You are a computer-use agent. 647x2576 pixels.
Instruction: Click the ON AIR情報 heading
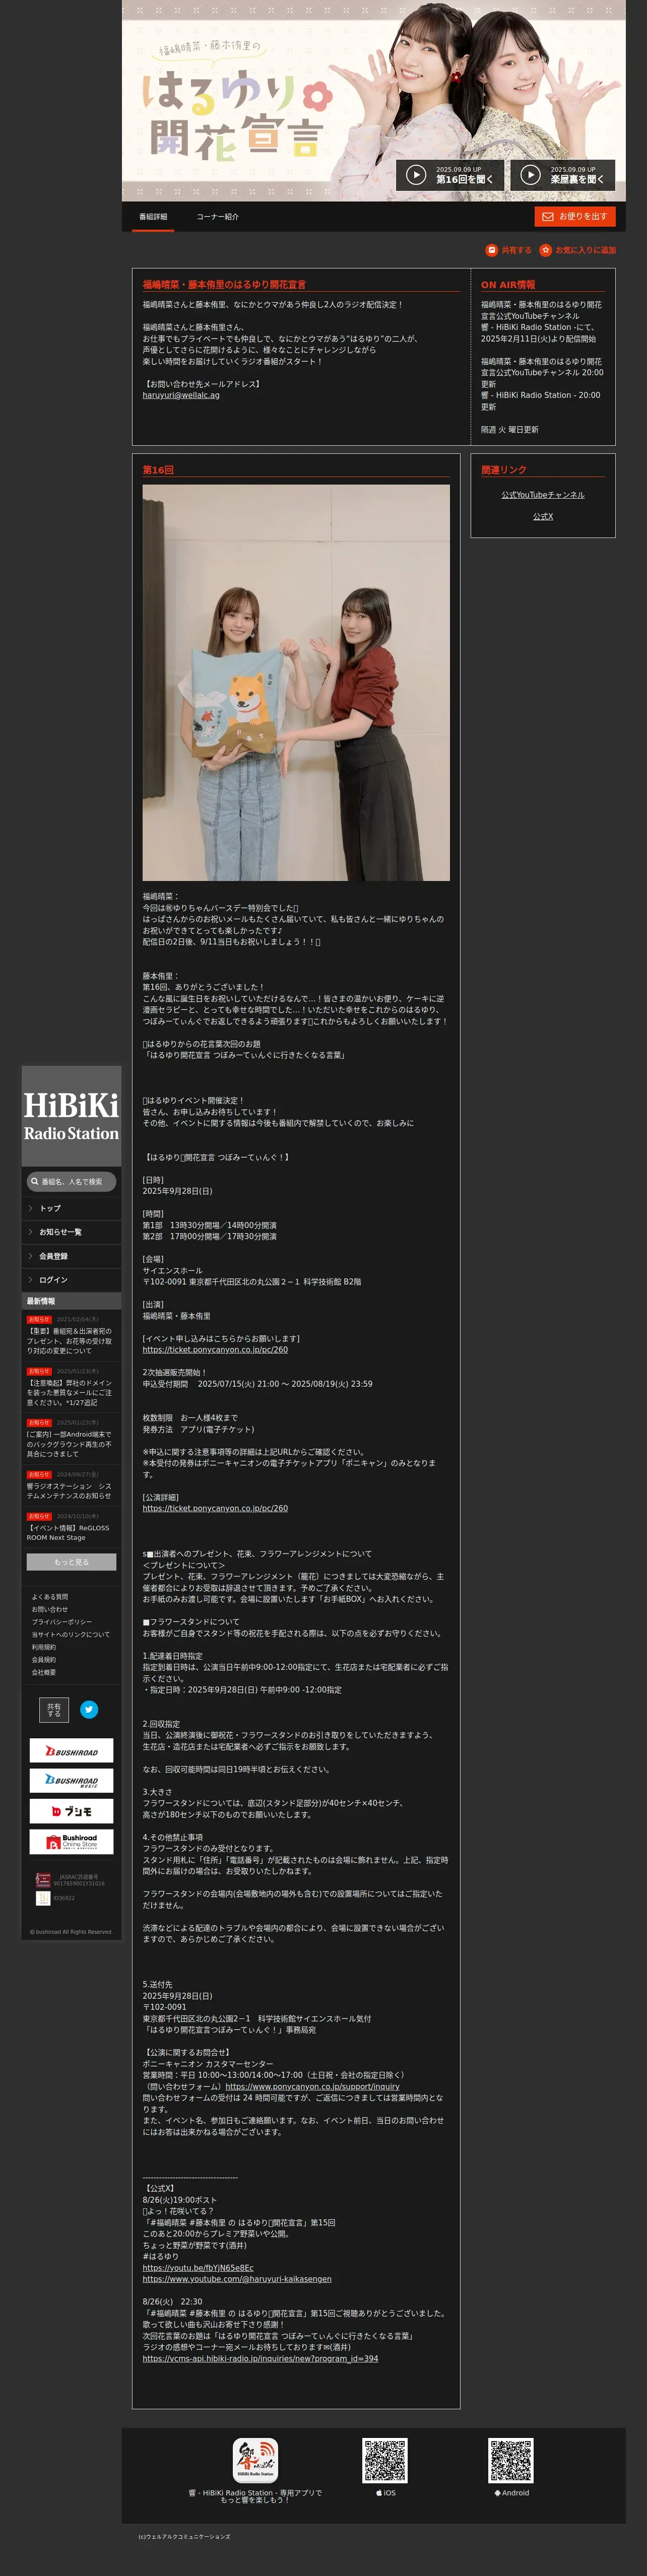[x=508, y=285]
